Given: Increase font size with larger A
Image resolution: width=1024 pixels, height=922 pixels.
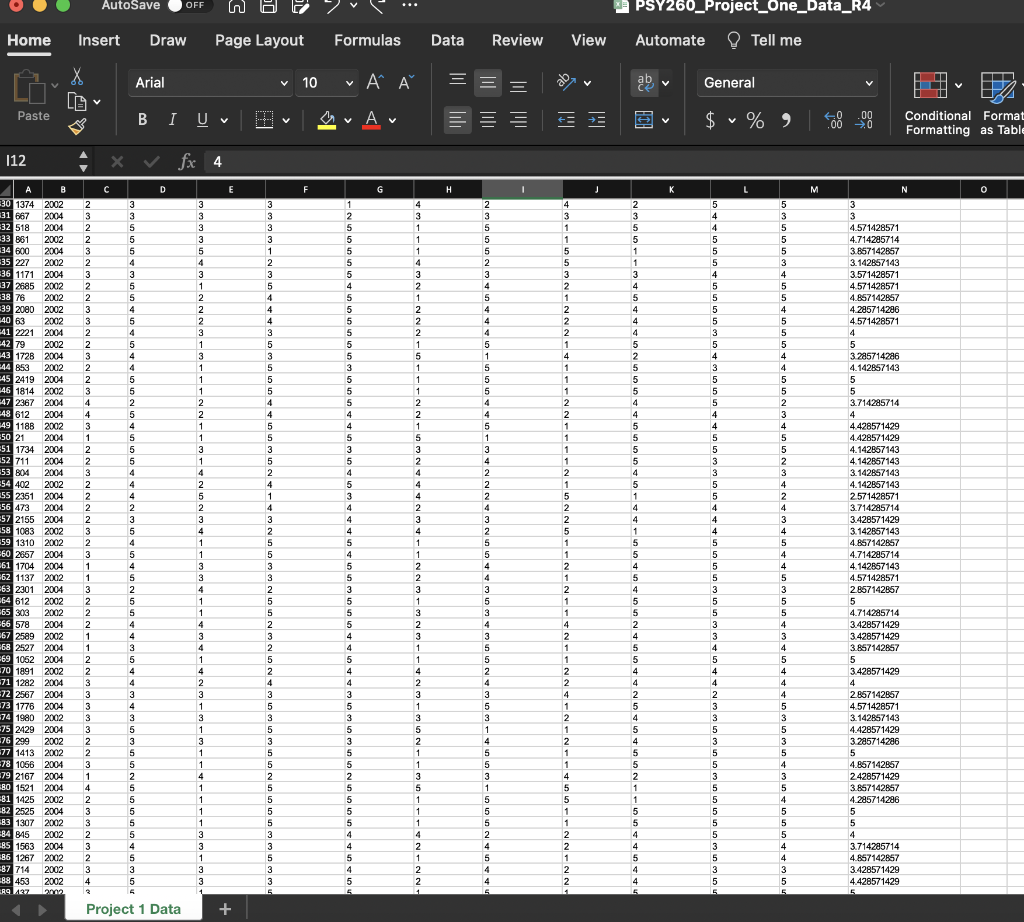Looking at the screenshot, I should 375,82.
